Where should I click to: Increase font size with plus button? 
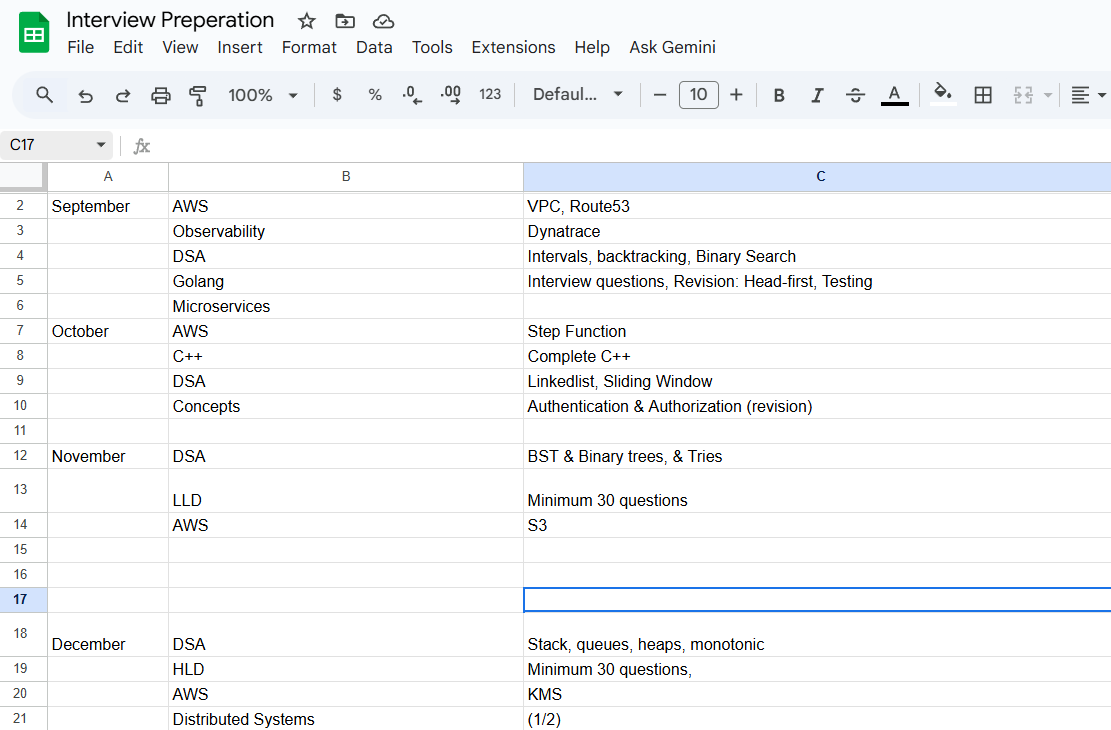[736, 94]
